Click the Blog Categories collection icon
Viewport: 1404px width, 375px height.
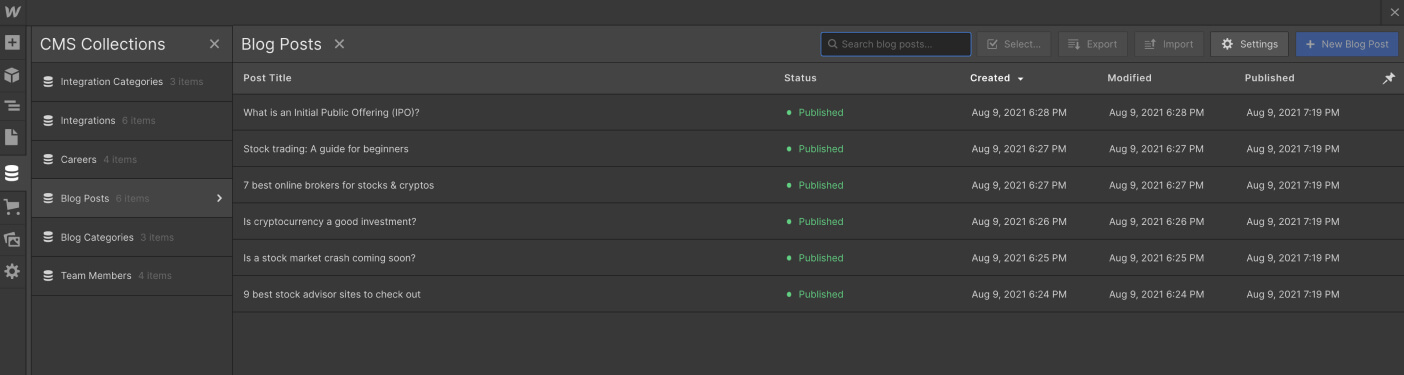(48, 238)
